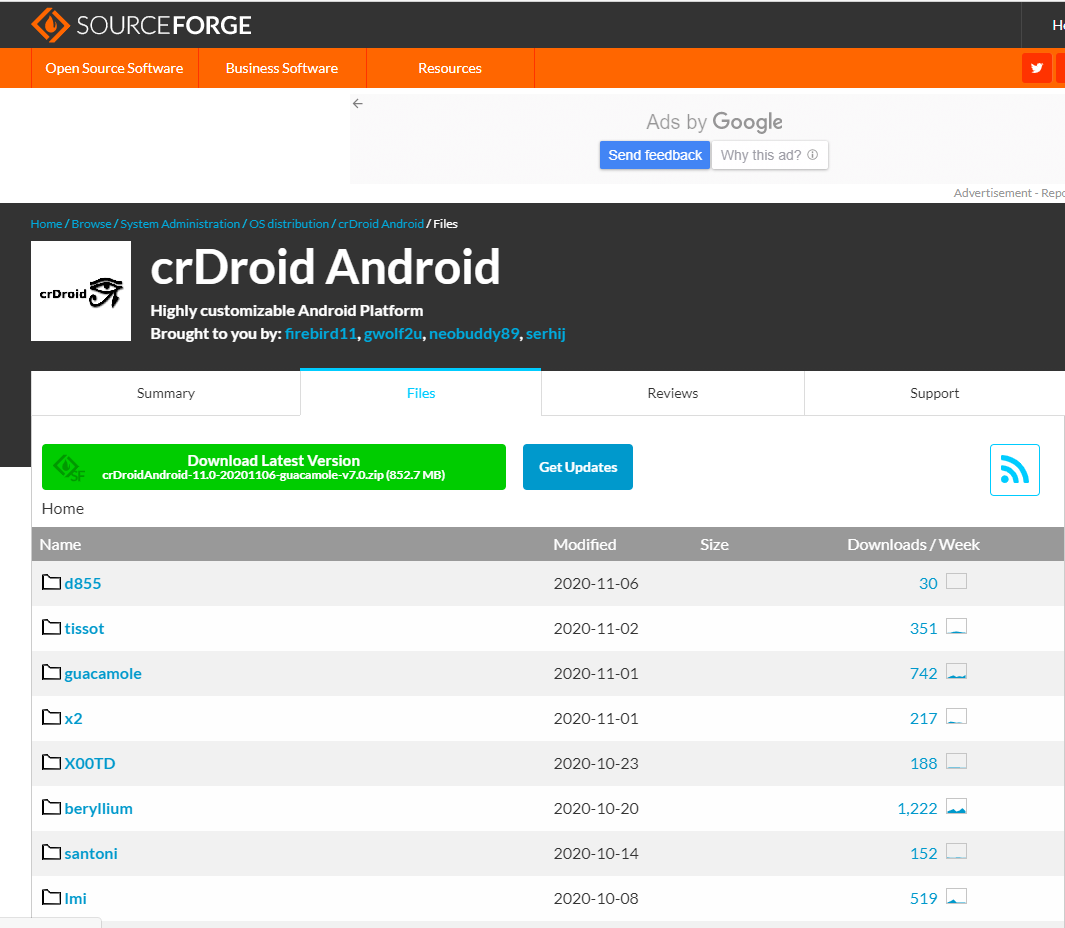The width and height of the screenshot is (1065, 928).
Task: Open crDroid Android breadcrumb link
Action: [381, 224]
